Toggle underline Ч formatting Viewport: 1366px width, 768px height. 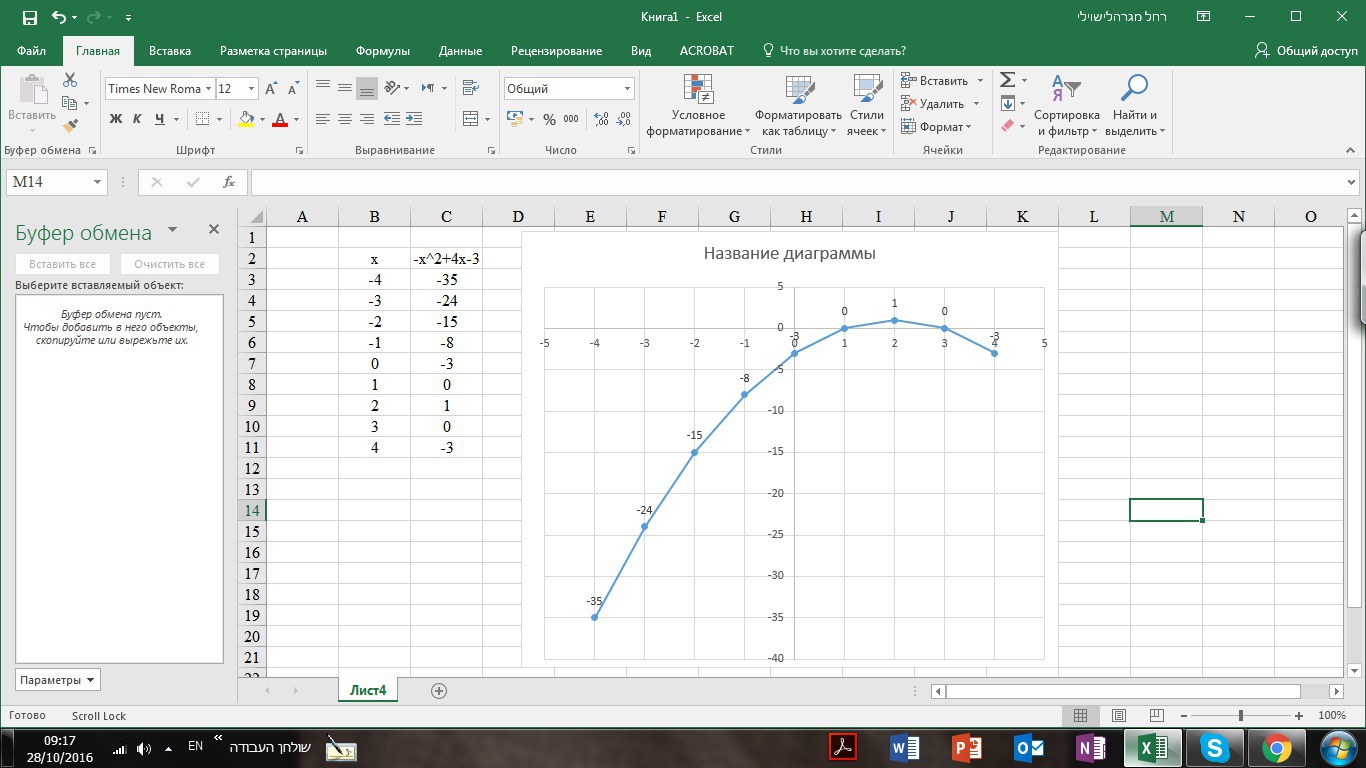[160, 119]
